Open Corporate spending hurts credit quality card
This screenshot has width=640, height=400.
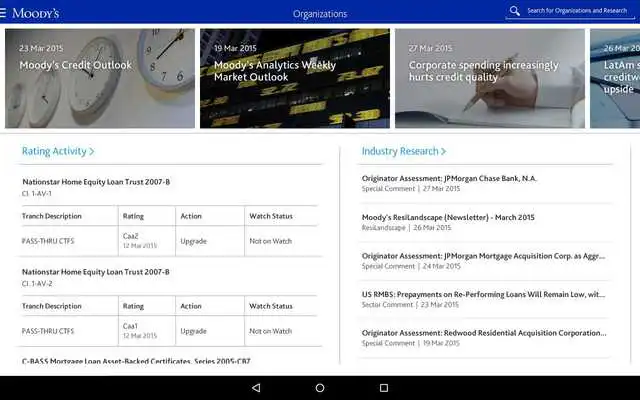489,78
